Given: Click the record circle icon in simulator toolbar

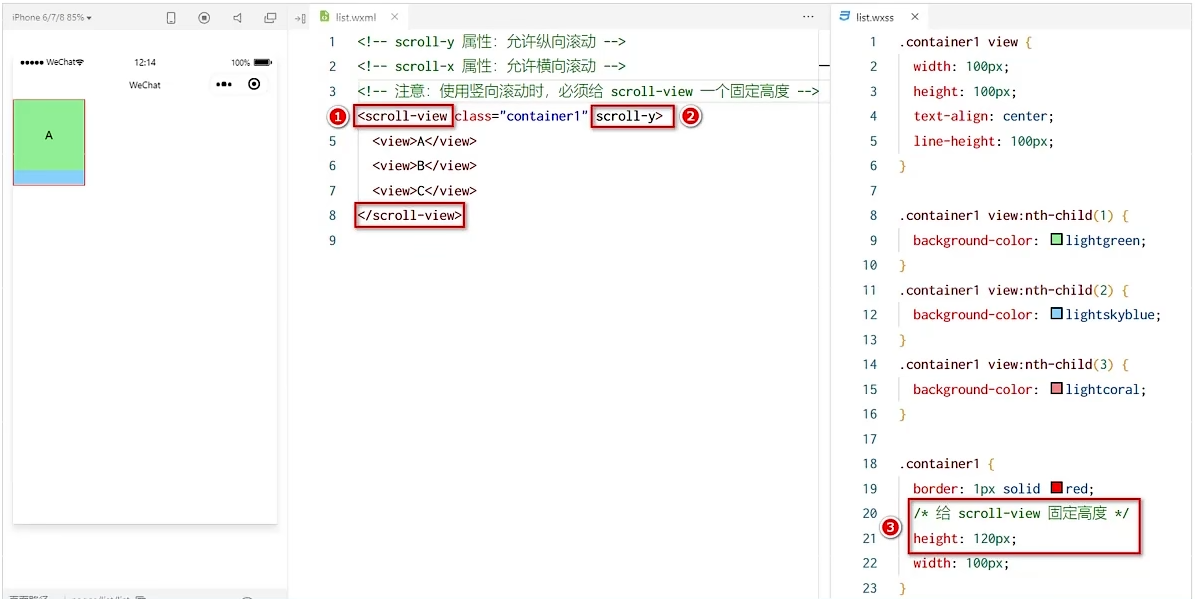Looking at the screenshot, I should (204, 18).
